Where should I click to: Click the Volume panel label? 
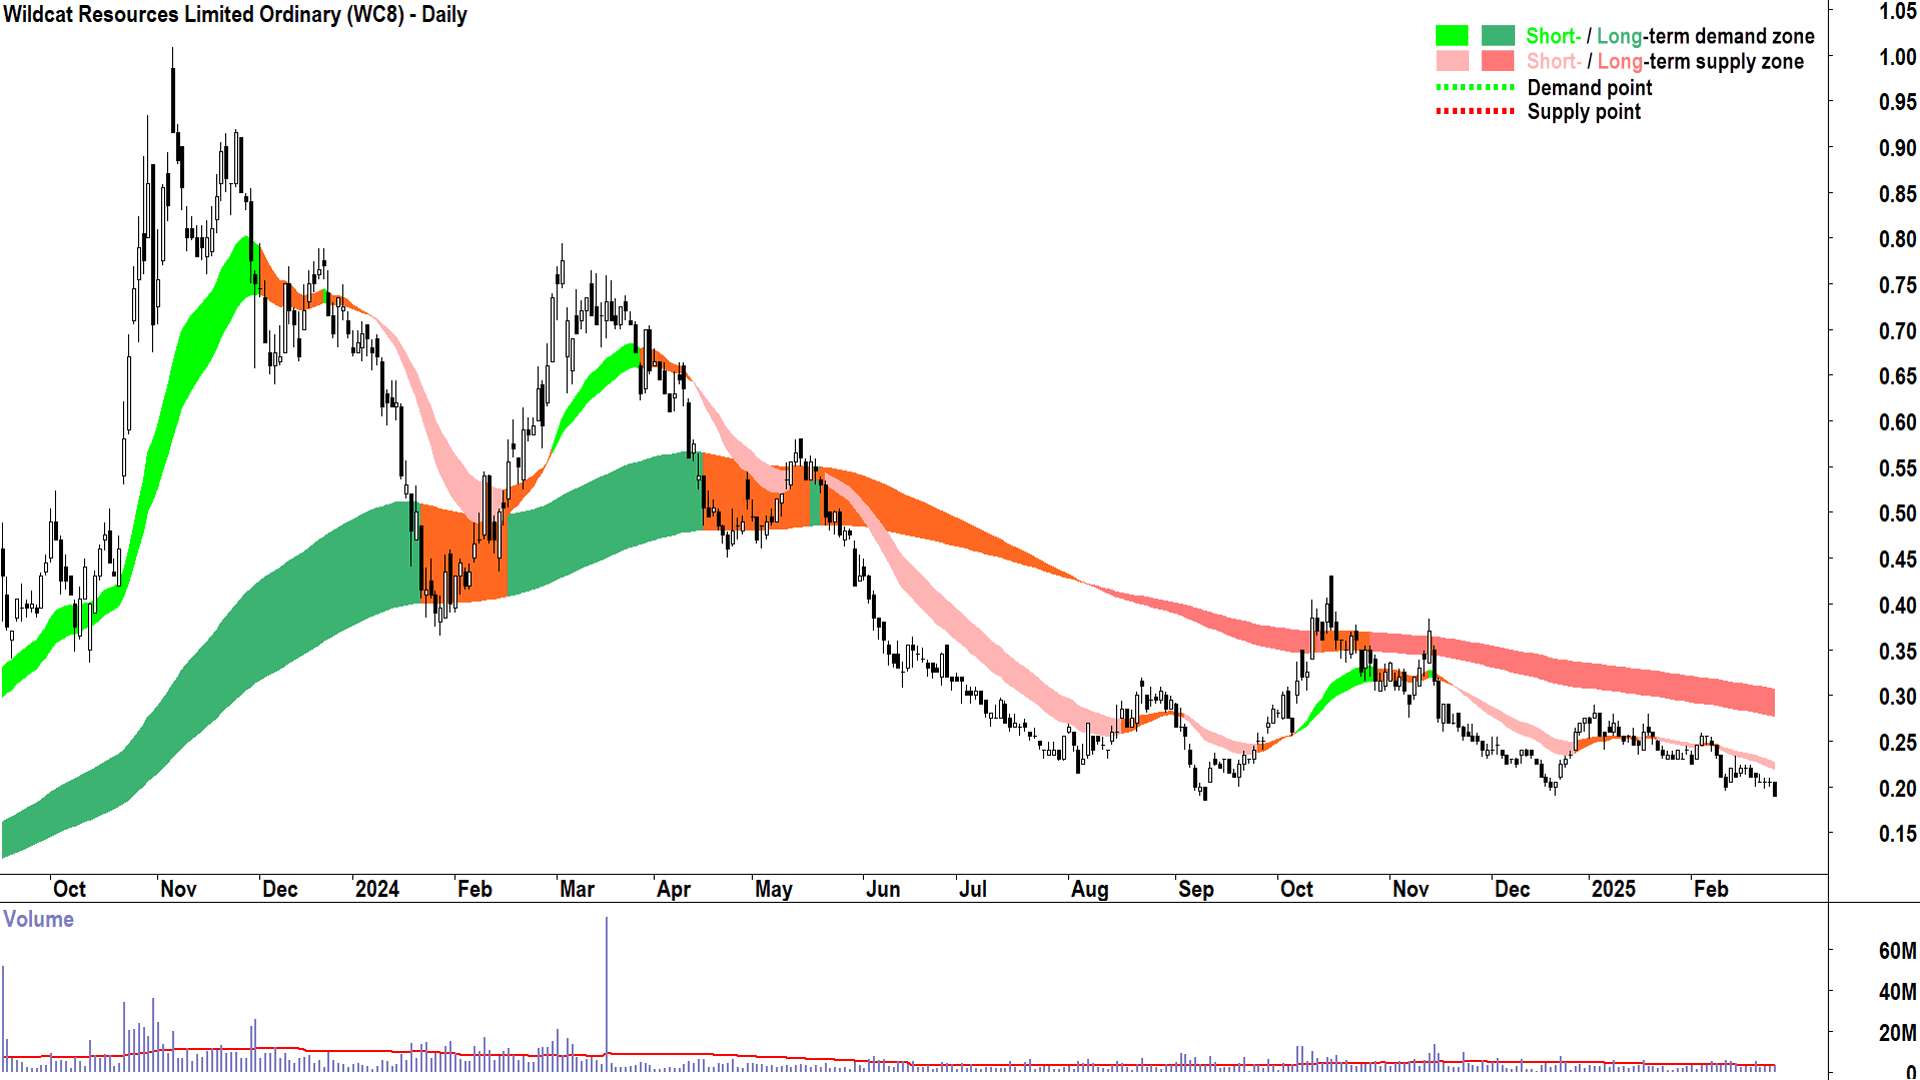click(38, 919)
